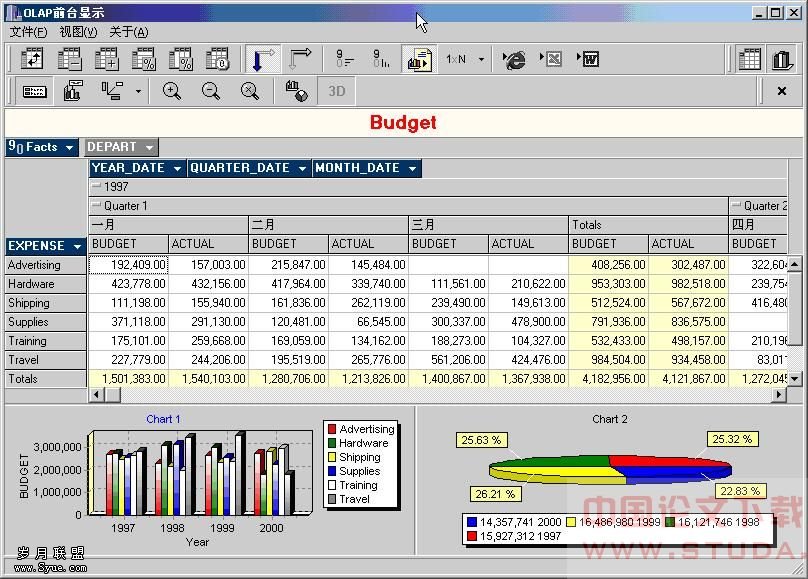Collapse the Quarter 1 header
This screenshot has height=579, width=808.
pyautogui.click(x=96, y=205)
